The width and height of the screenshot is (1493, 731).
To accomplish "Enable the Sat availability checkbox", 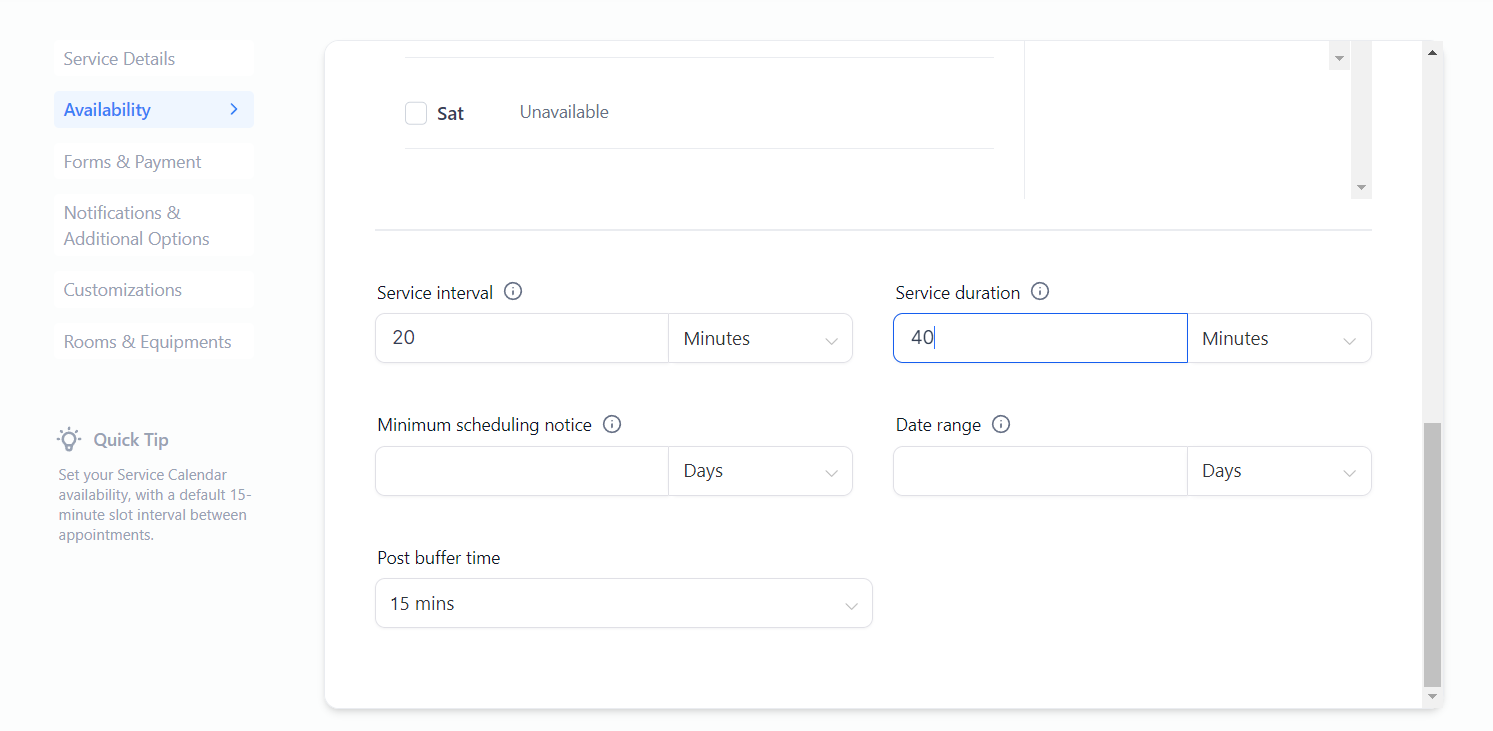I will 416,113.
